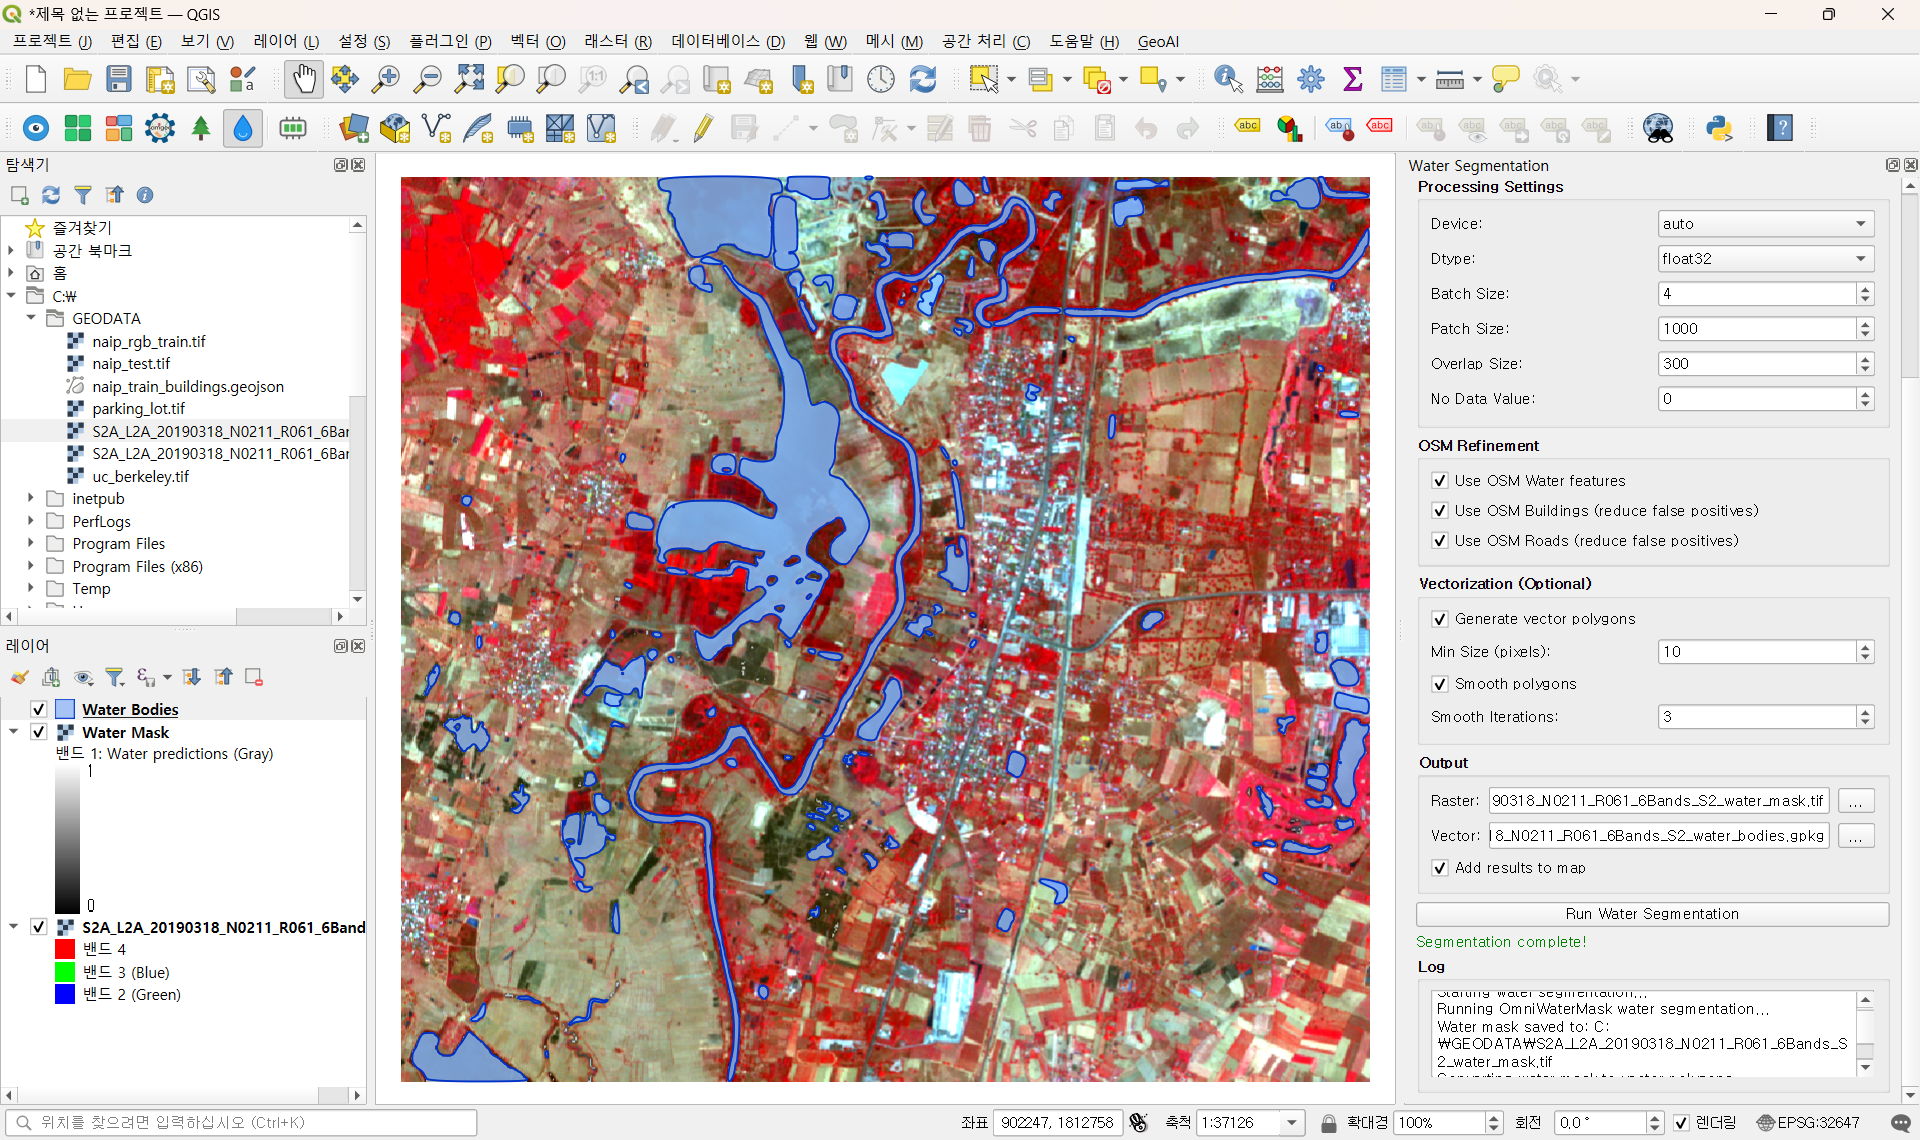Toggle the Smooth polygons checkbox

(1440, 684)
